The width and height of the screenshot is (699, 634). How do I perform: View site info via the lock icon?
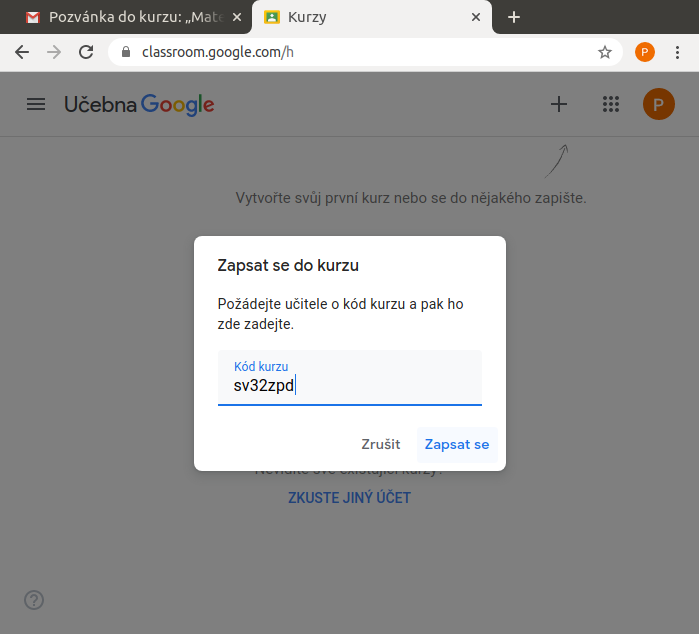point(126,52)
